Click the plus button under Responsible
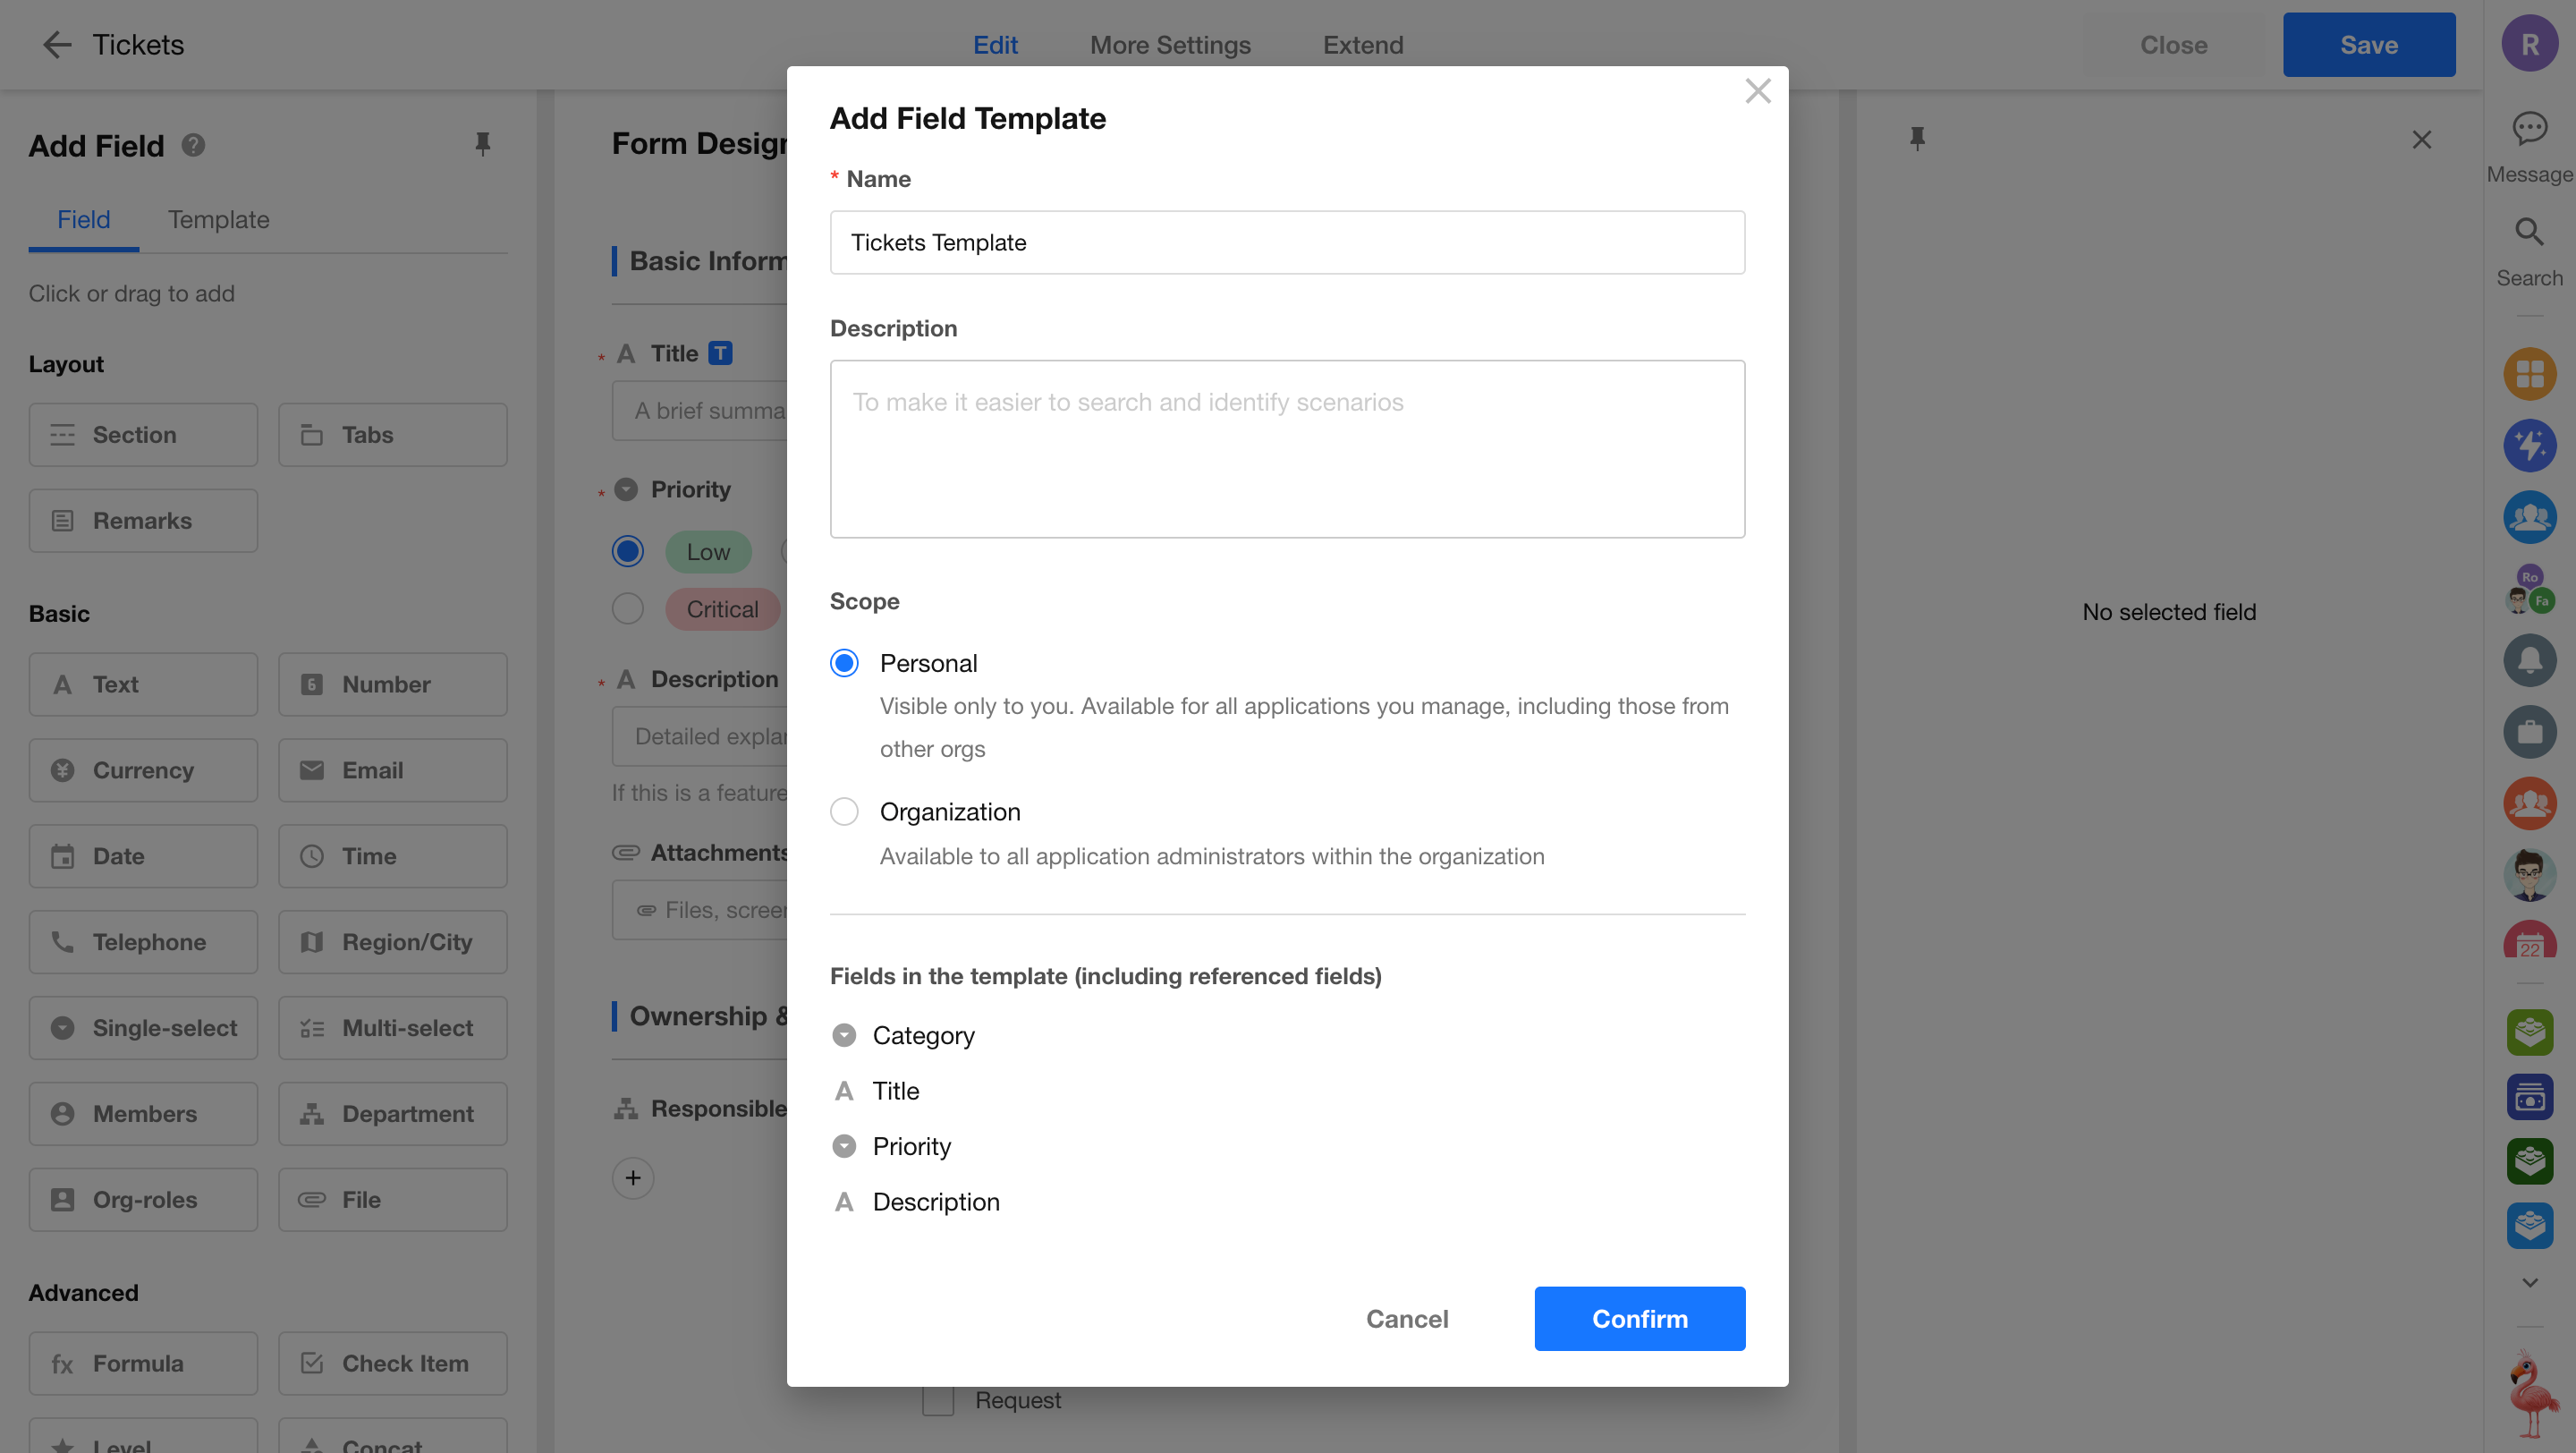Viewport: 2576px width, 1453px height. [633, 1179]
